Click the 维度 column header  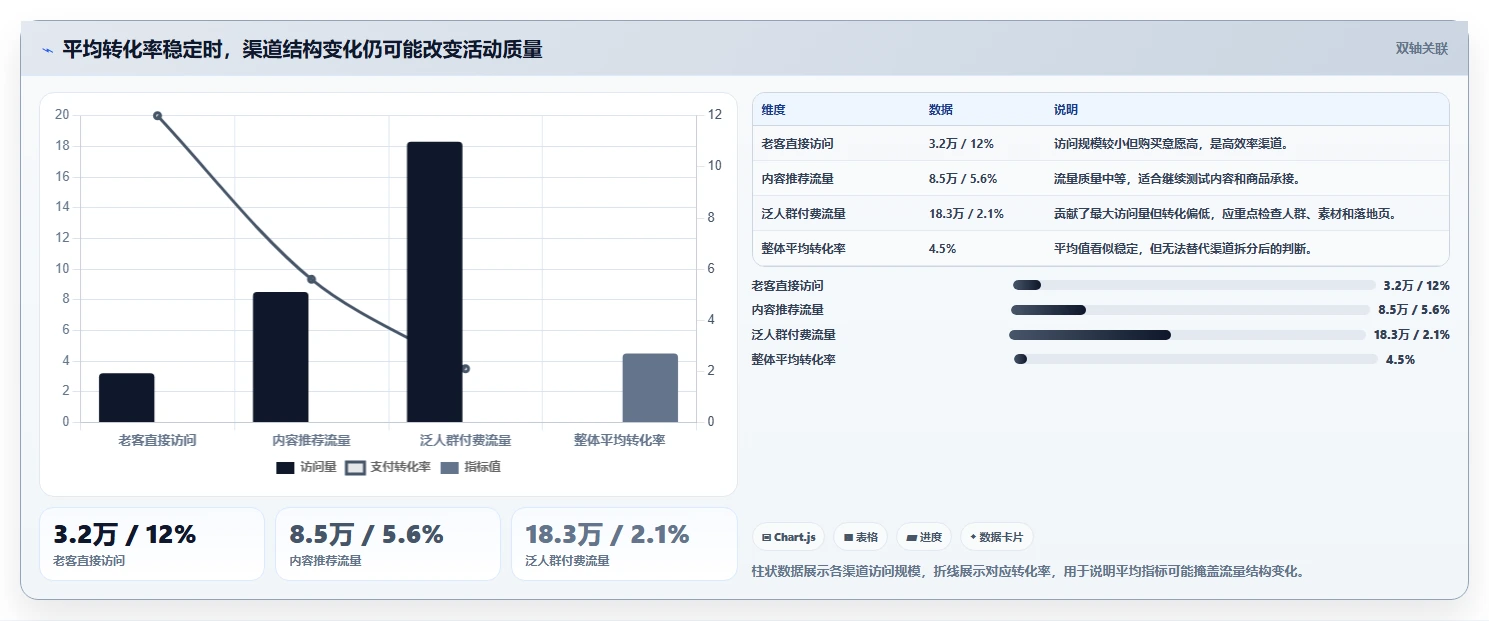pos(774,110)
